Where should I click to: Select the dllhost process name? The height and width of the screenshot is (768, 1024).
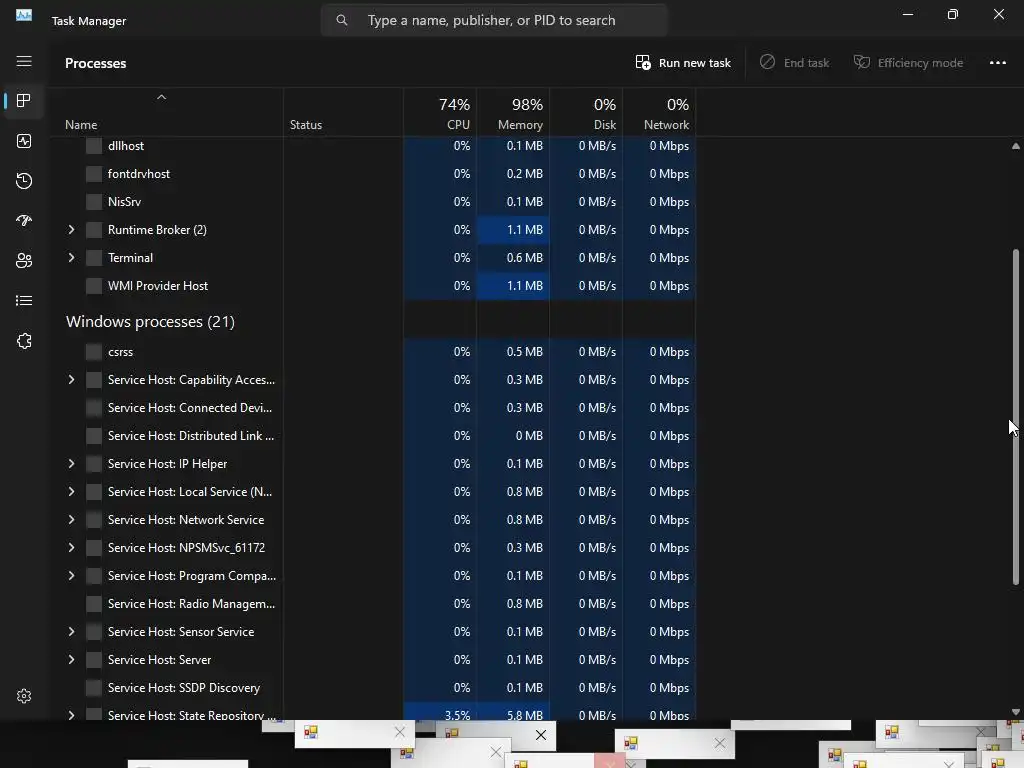click(126, 146)
